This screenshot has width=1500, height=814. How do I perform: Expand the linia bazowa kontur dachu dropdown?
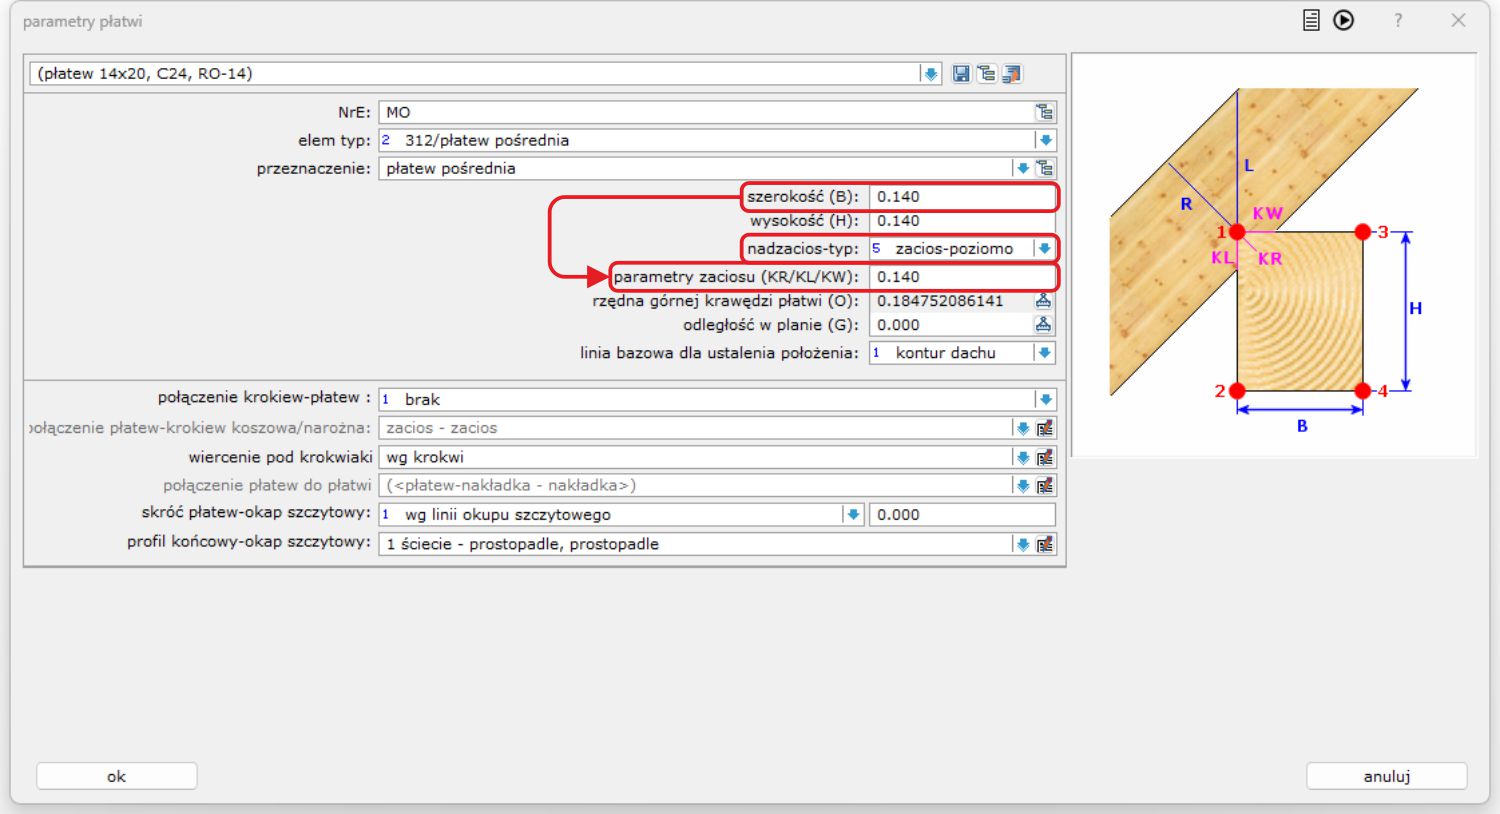click(1044, 353)
